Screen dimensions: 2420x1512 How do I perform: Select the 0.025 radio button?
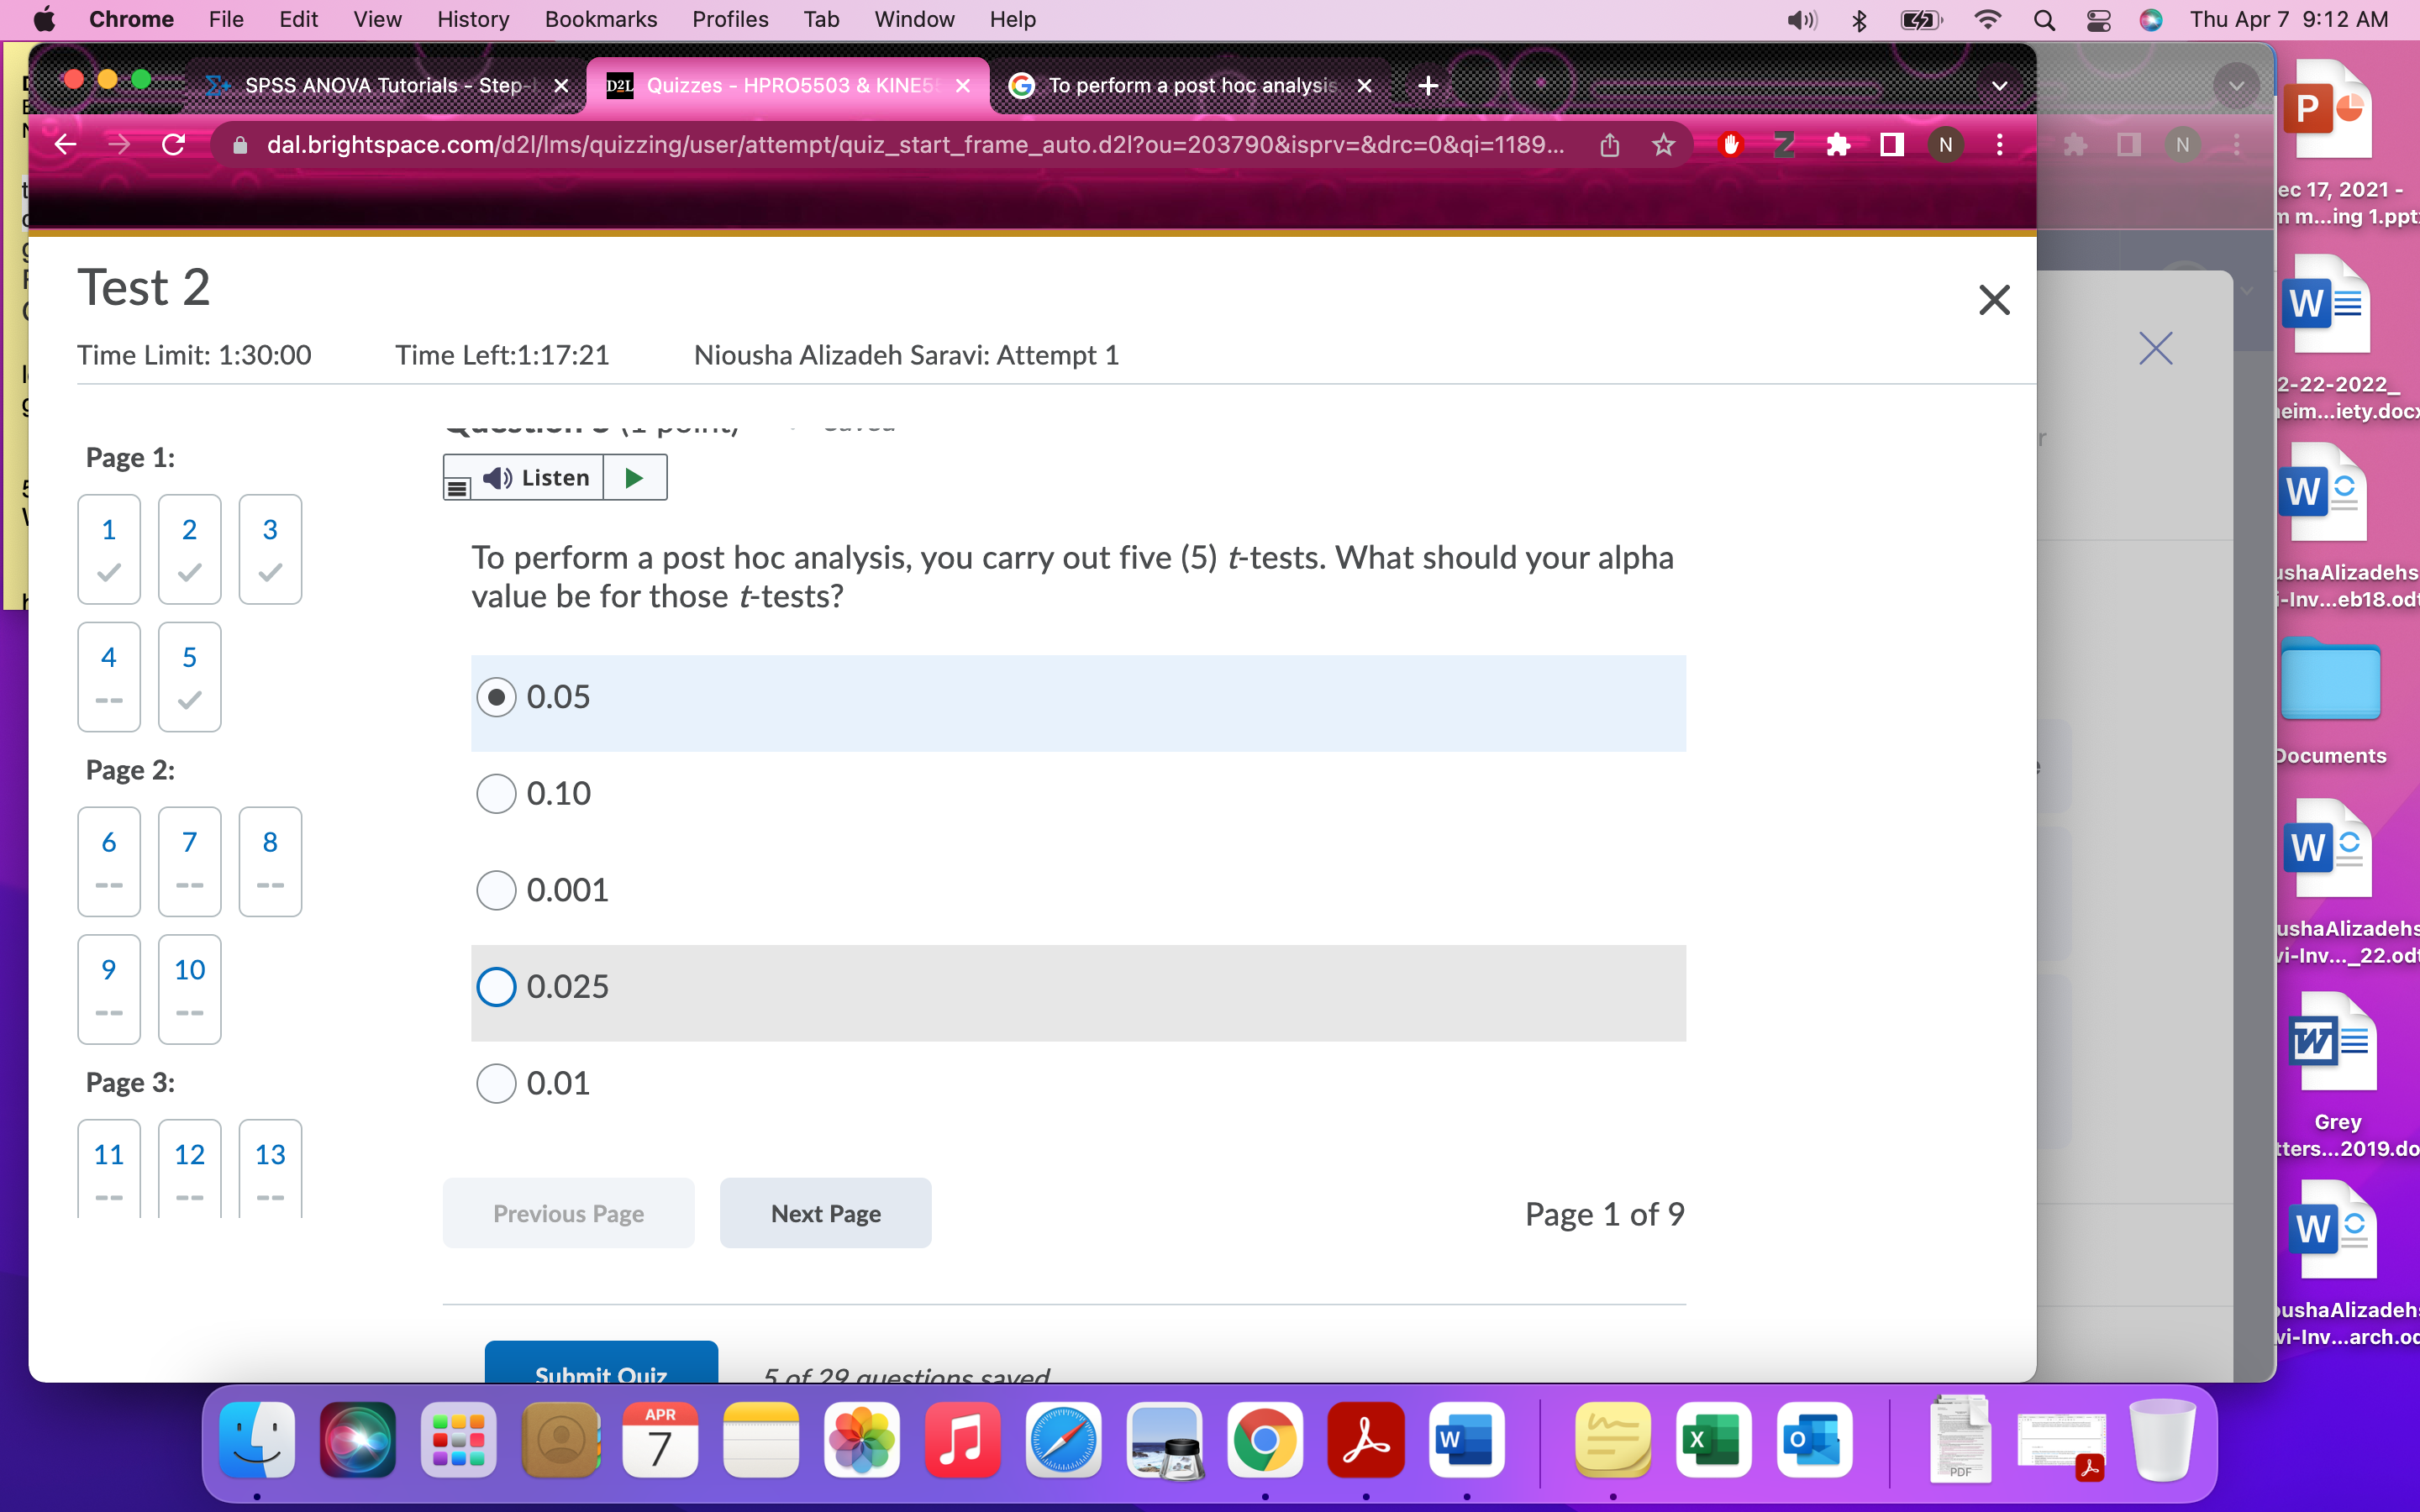pyautogui.click(x=496, y=987)
